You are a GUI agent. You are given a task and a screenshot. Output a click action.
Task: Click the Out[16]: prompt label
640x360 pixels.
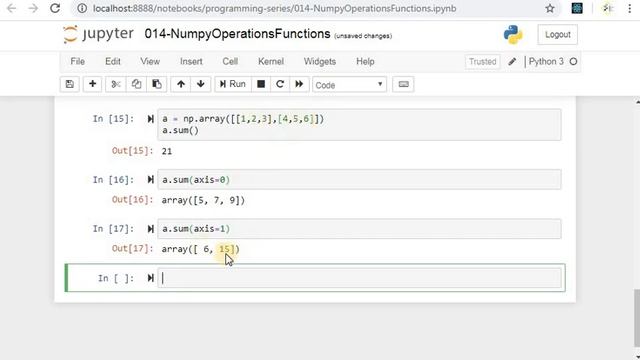click(133, 200)
